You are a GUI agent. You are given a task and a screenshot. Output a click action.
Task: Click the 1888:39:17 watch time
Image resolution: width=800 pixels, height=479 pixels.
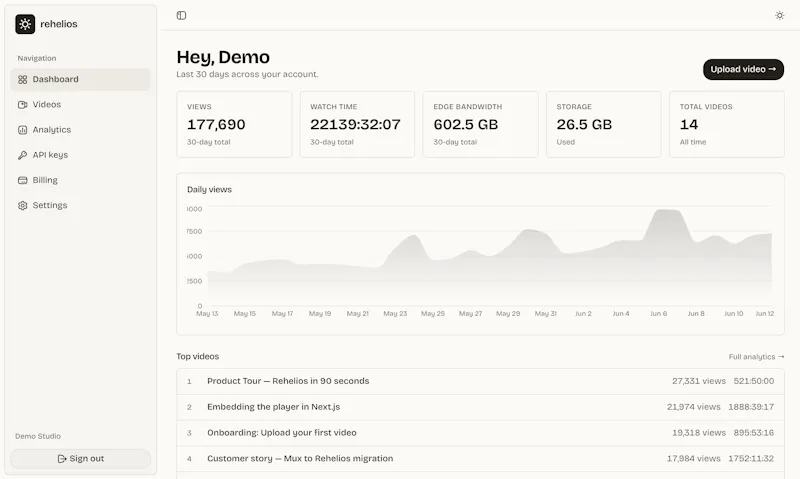[751, 407]
